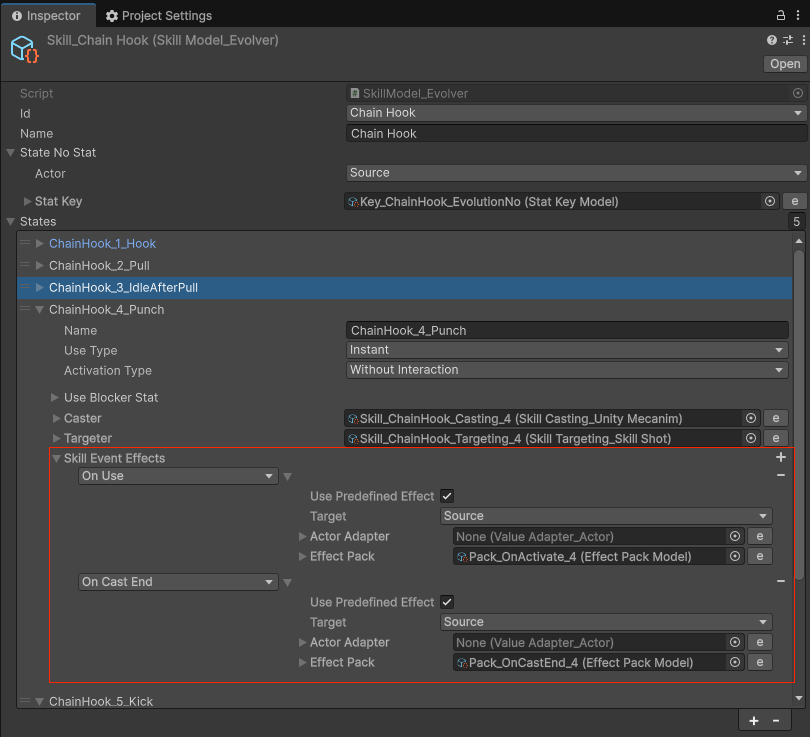Expand the ChainHook_2_Pull state
The height and width of the screenshot is (737, 810).
[39, 265]
